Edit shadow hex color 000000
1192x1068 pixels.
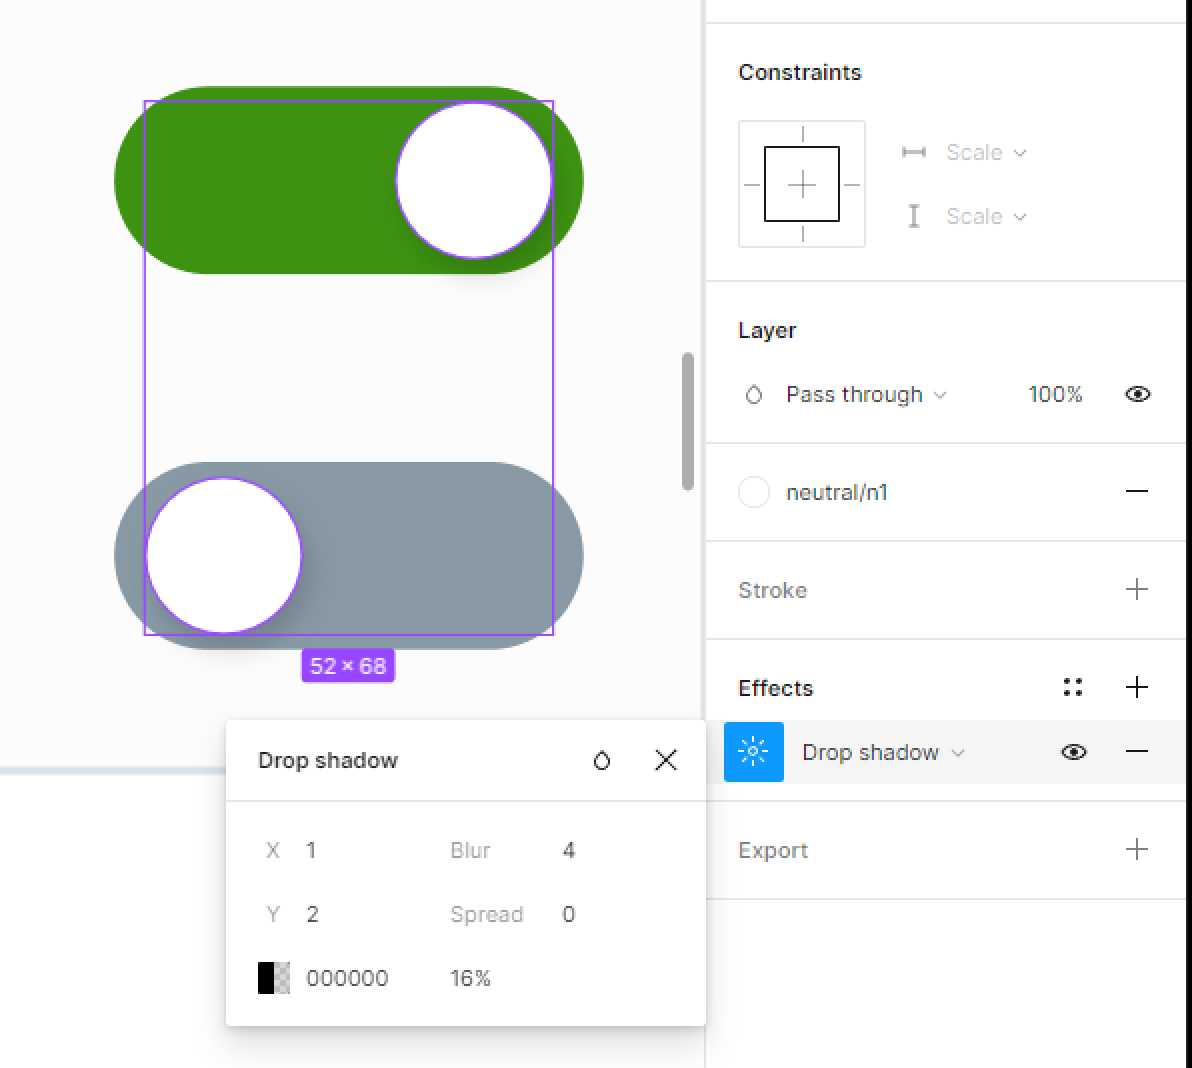(x=347, y=978)
